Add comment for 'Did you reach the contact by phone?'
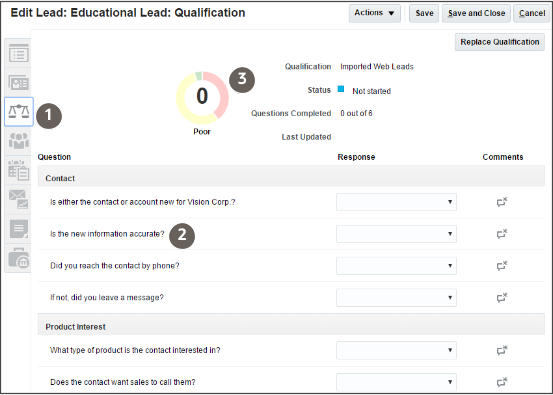Screen dimensions: 553x395 click(502, 266)
